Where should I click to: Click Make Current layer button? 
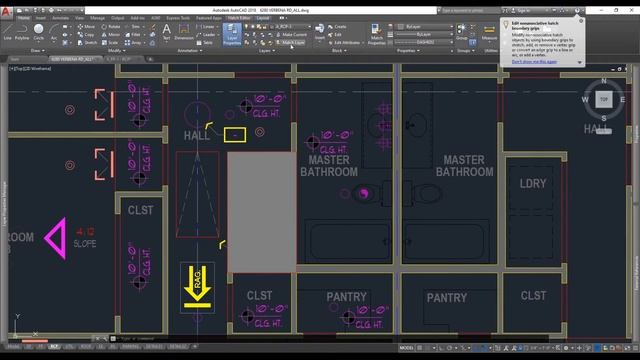pyautogui.click(x=291, y=35)
